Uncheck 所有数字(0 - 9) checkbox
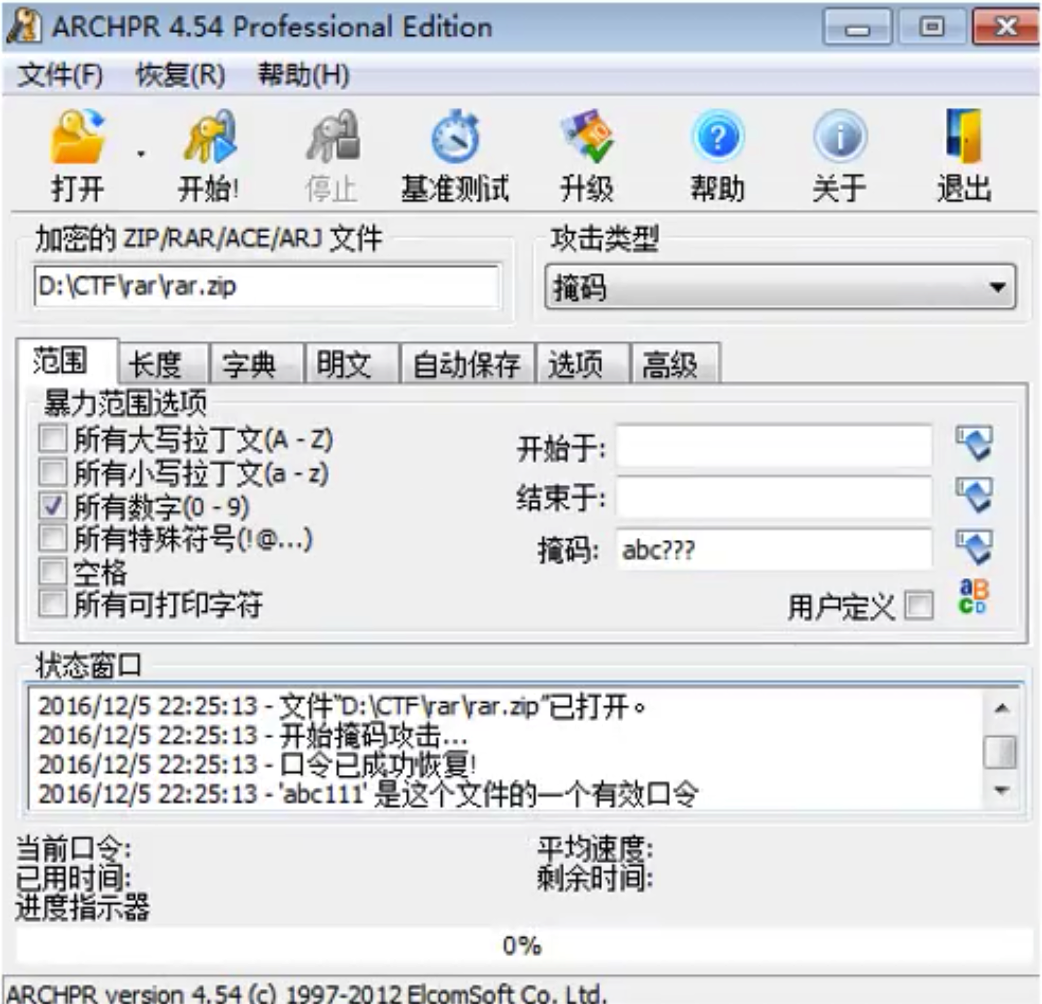This screenshot has width=1042, height=1004. click(52, 506)
